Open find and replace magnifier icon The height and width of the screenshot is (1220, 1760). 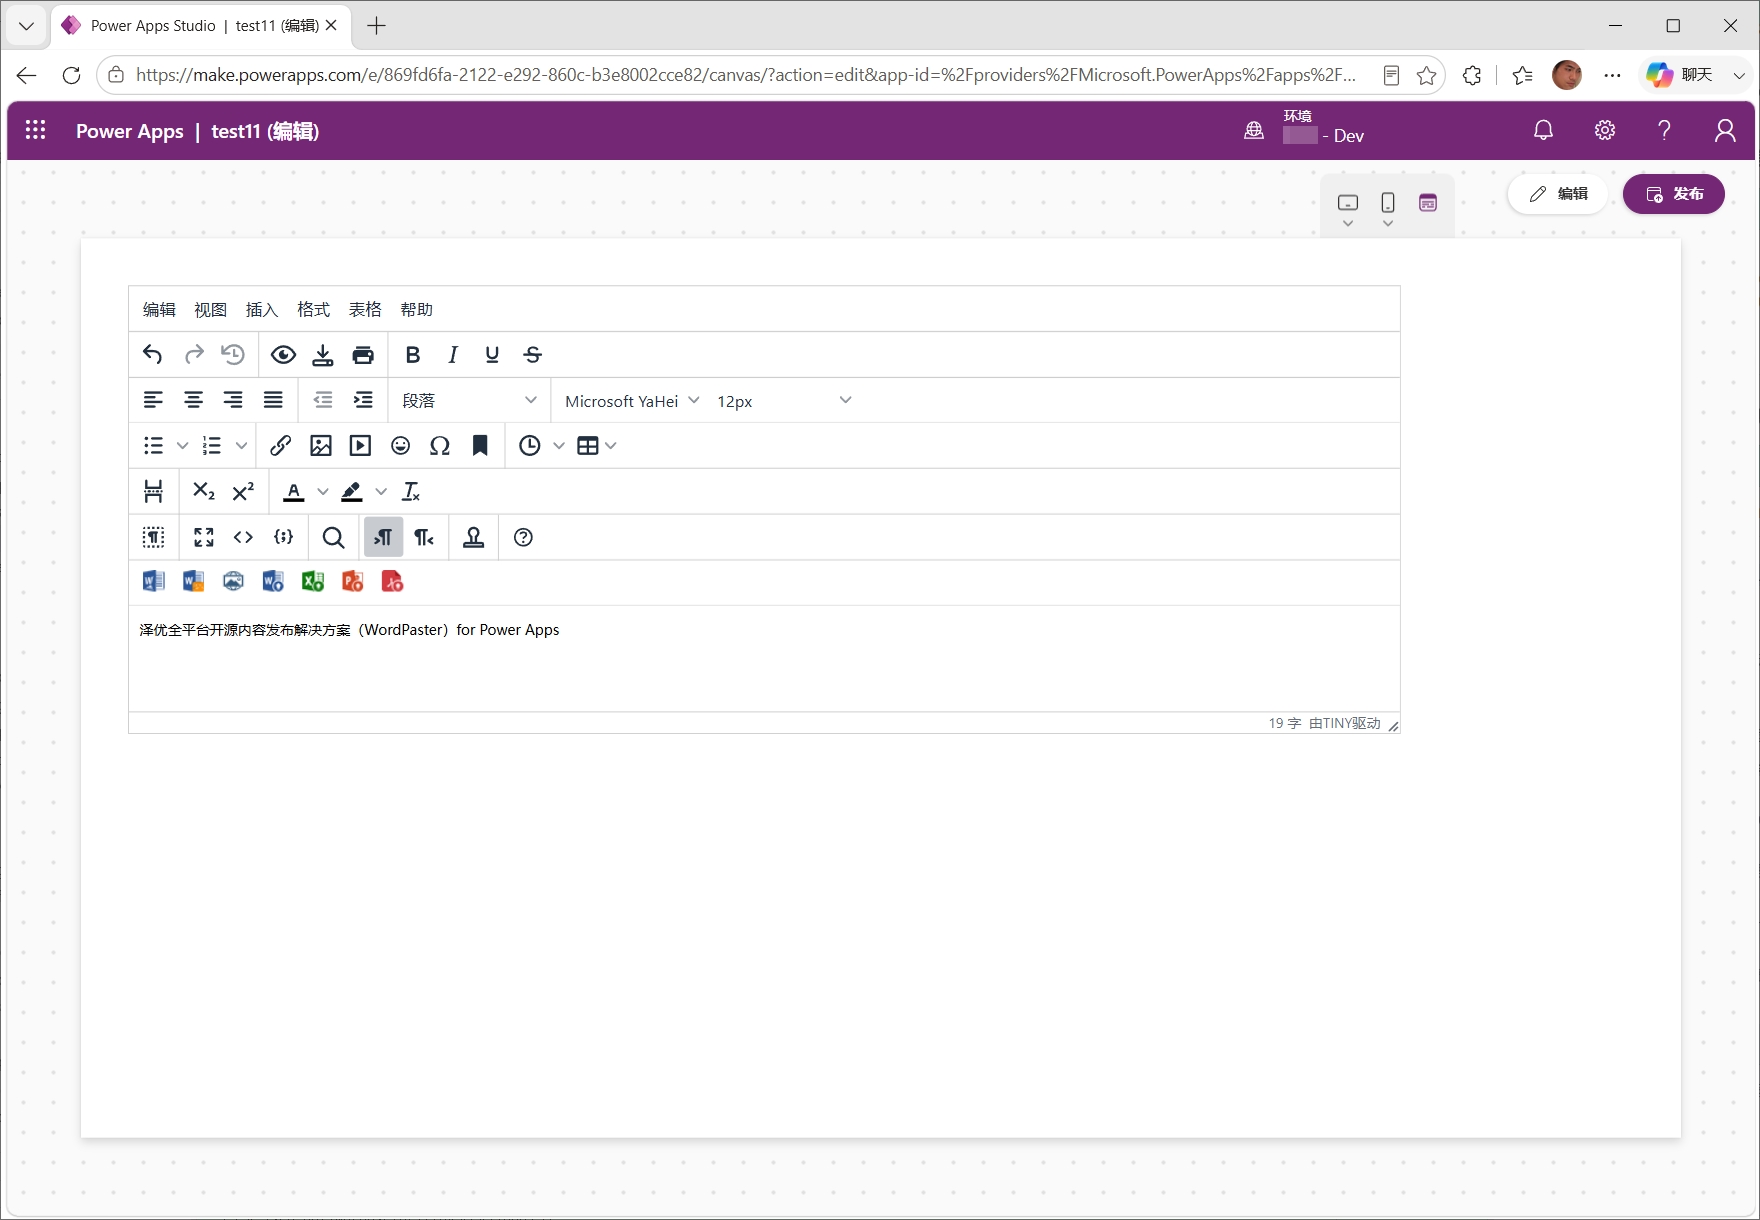(x=334, y=538)
